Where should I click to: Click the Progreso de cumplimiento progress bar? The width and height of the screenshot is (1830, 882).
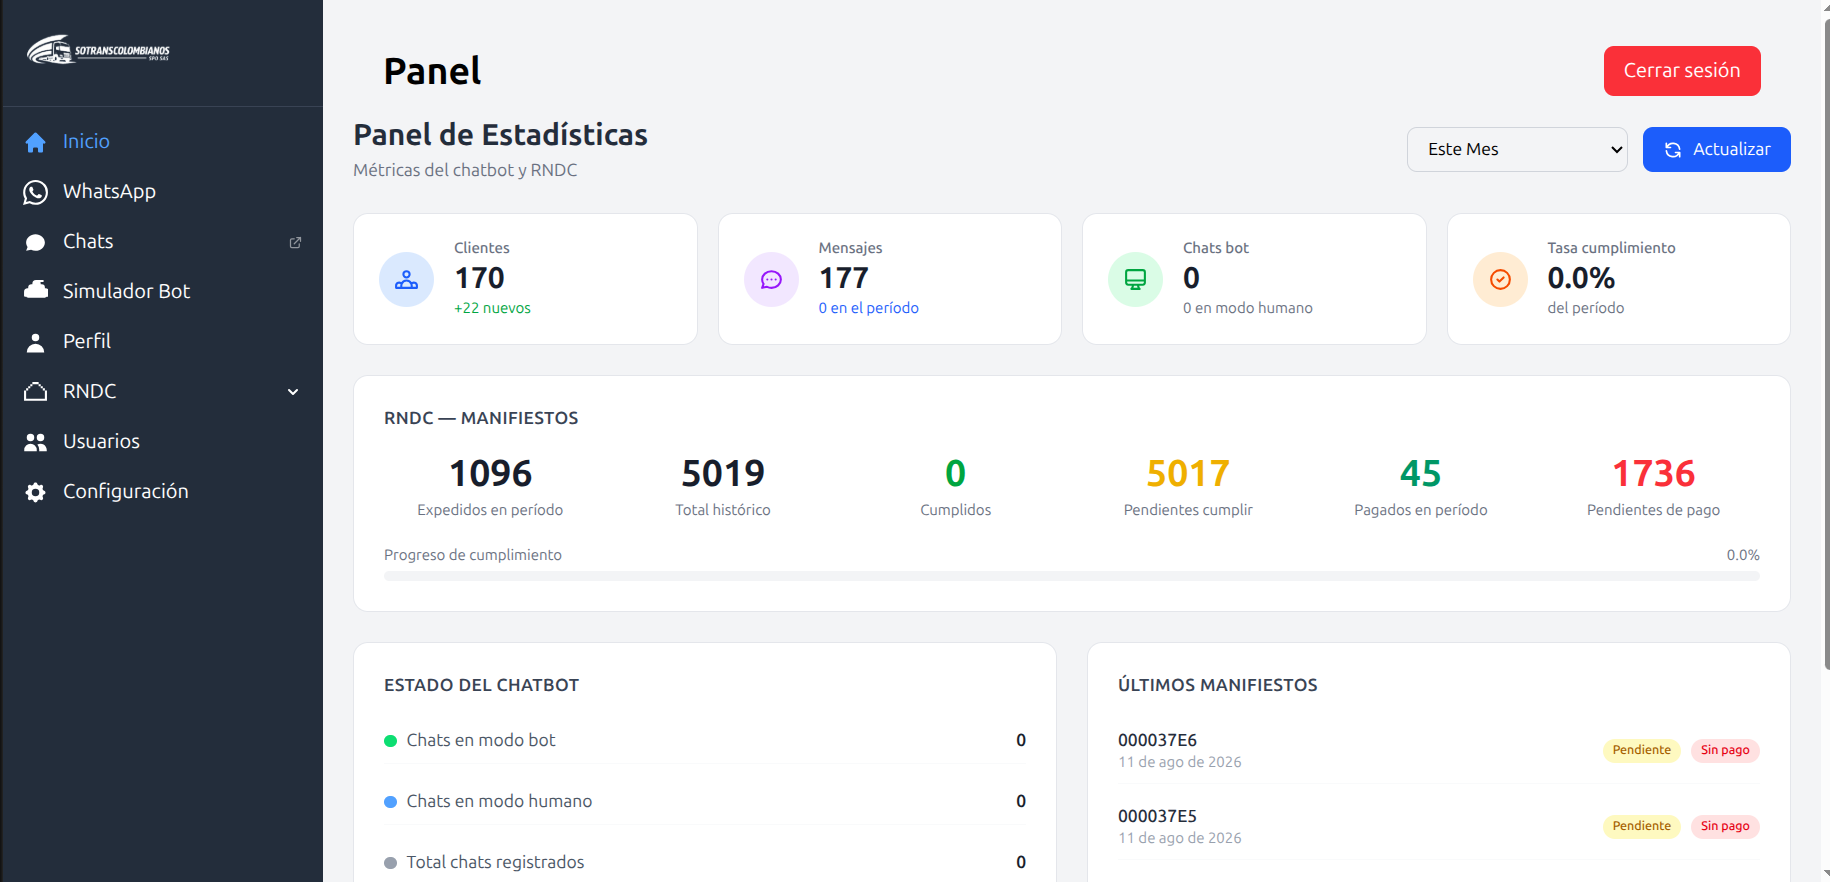(1072, 576)
